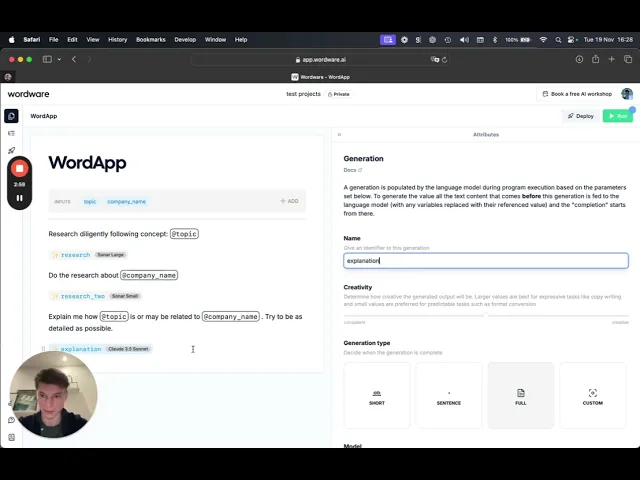
Task: Click the Sonar Small model badge
Action: (x=125, y=296)
